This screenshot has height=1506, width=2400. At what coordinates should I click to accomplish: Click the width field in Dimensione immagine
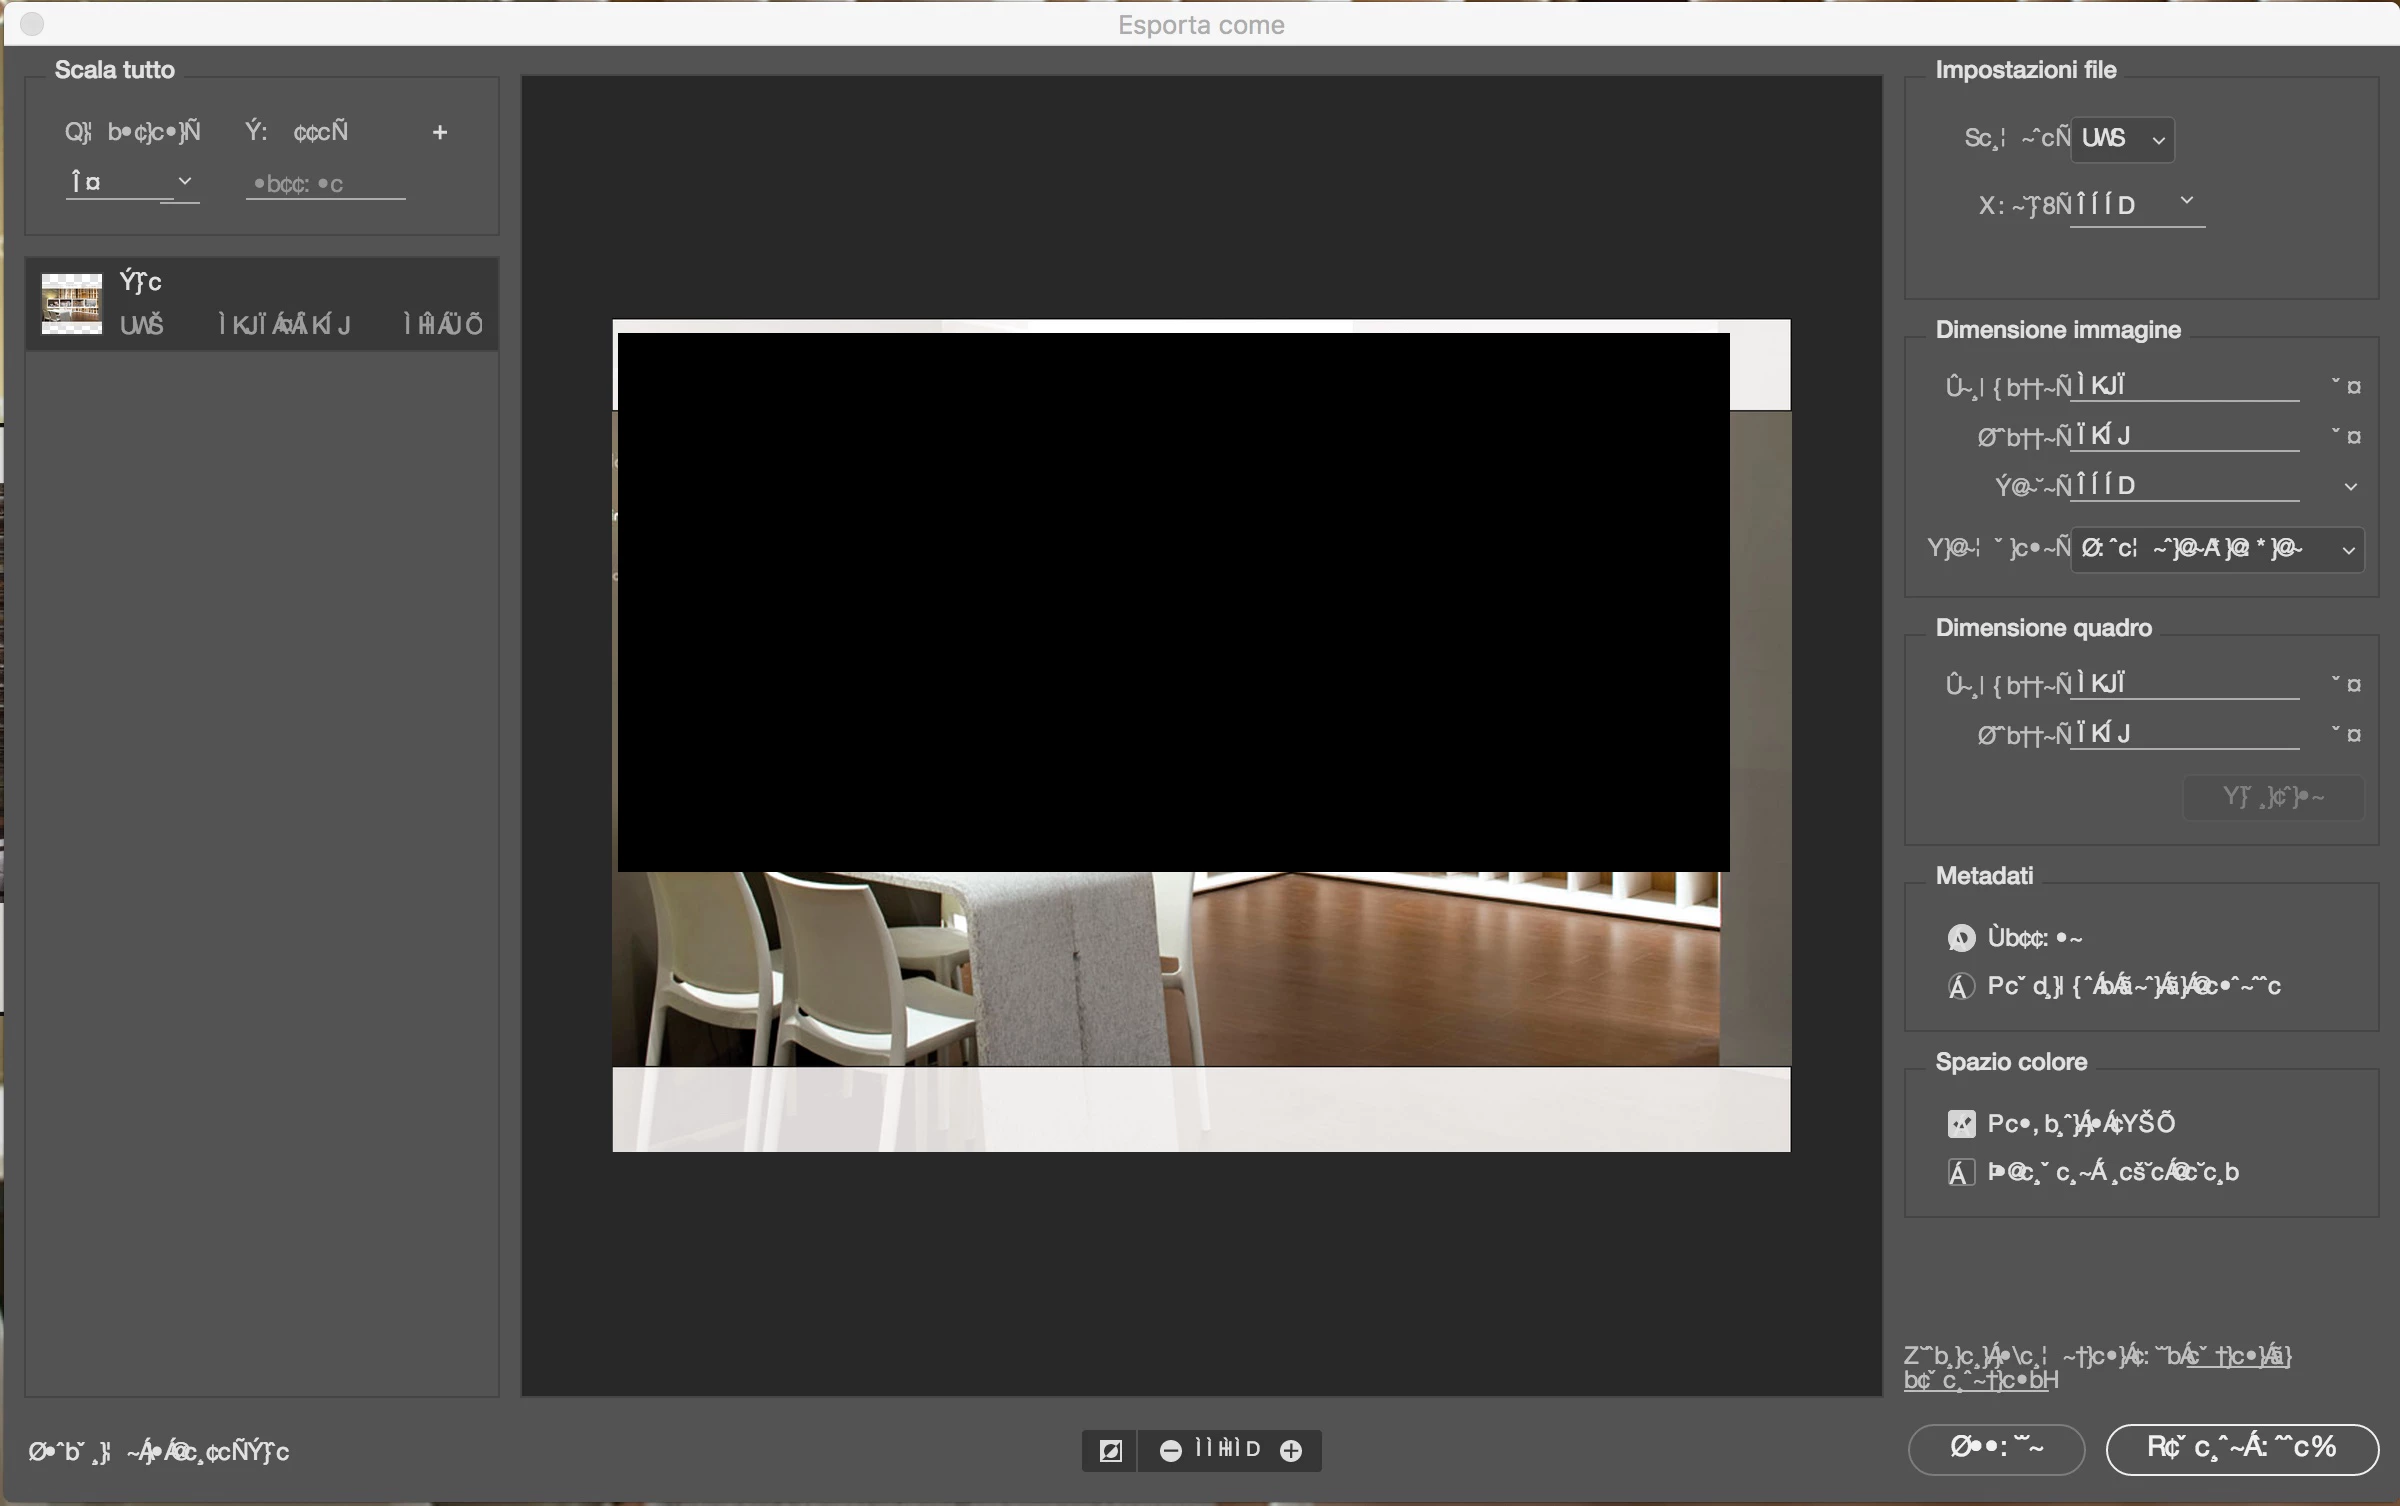tap(2184, 386)
